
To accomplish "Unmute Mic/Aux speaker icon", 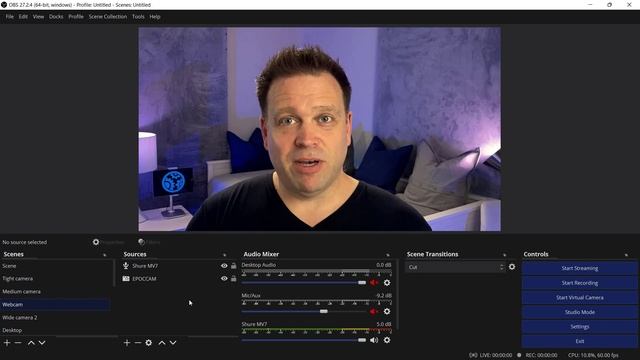I will [374, 311].
